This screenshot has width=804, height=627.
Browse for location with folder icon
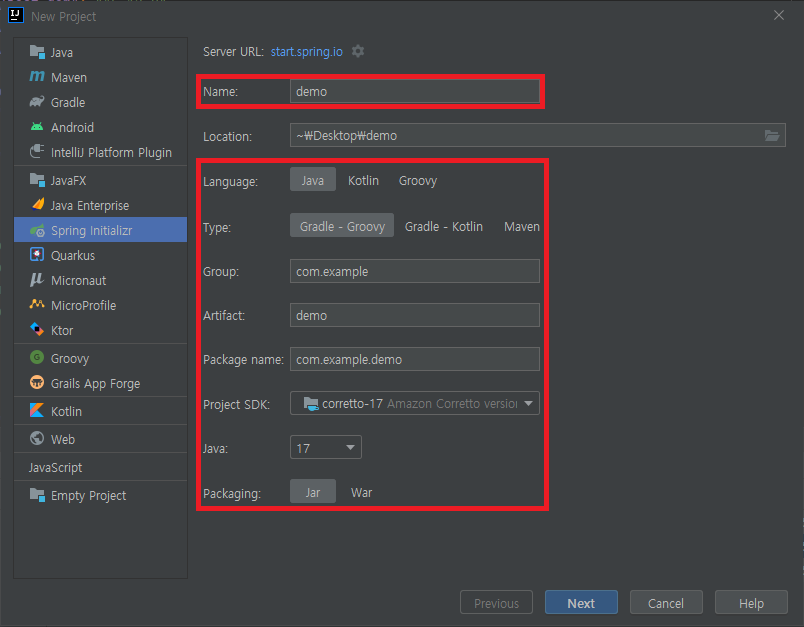772,135
